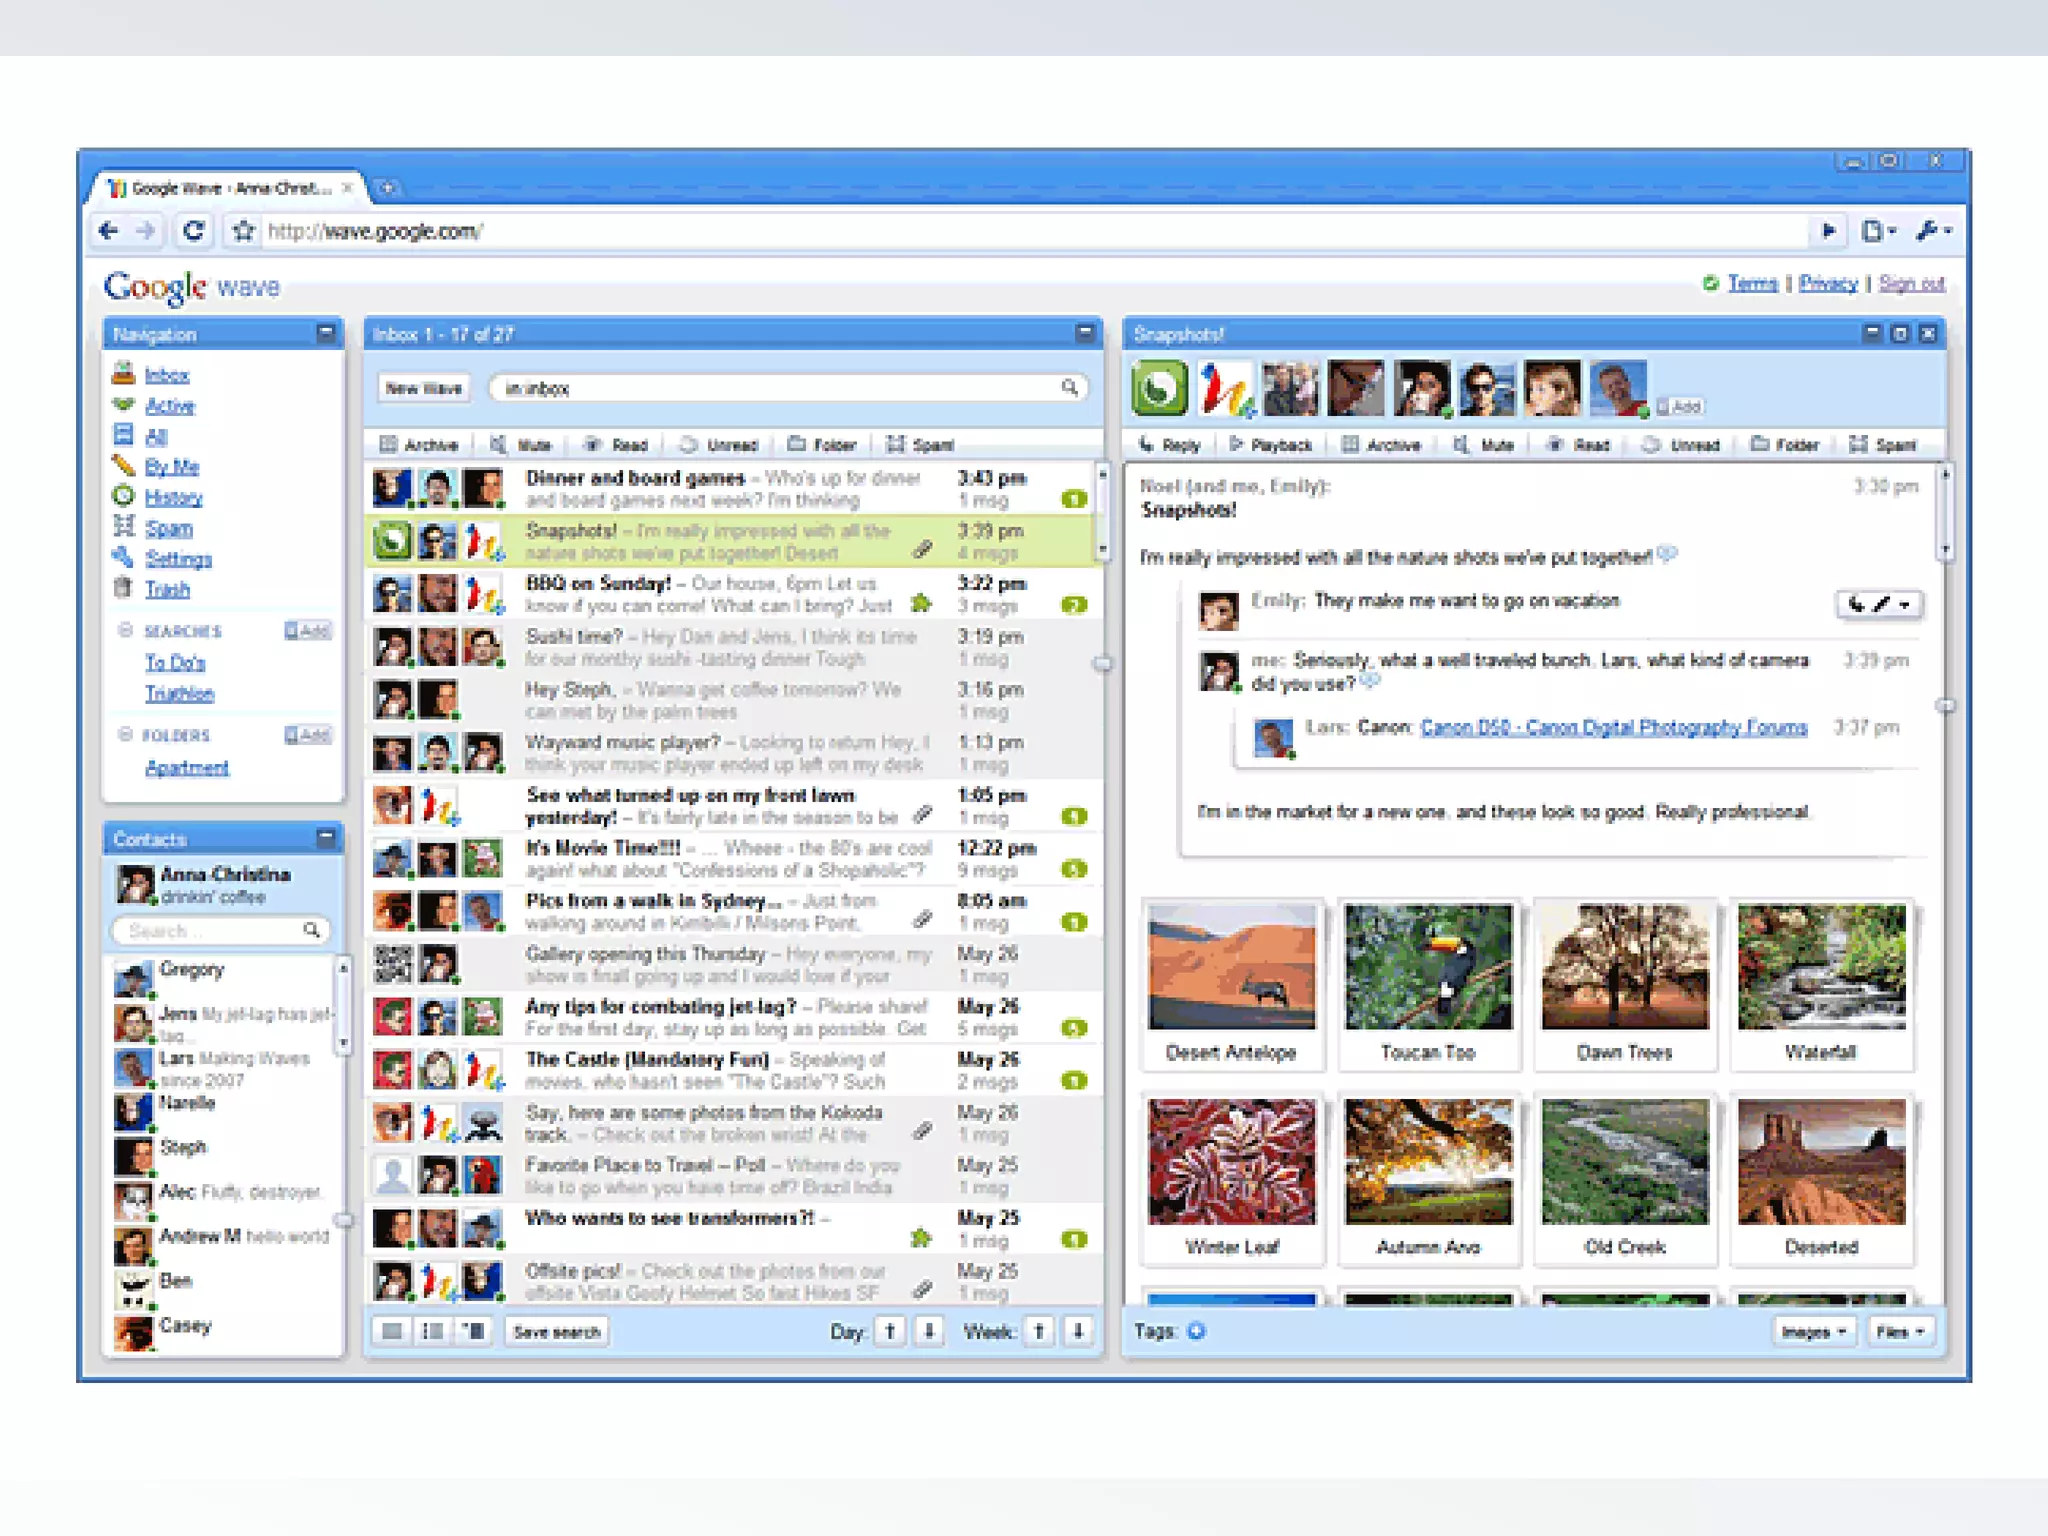Click the Reply icon in Snapshots toolbar
Image resolution: width=2048 pixels, height=1536 pixels.
(x=1148, y=445)
